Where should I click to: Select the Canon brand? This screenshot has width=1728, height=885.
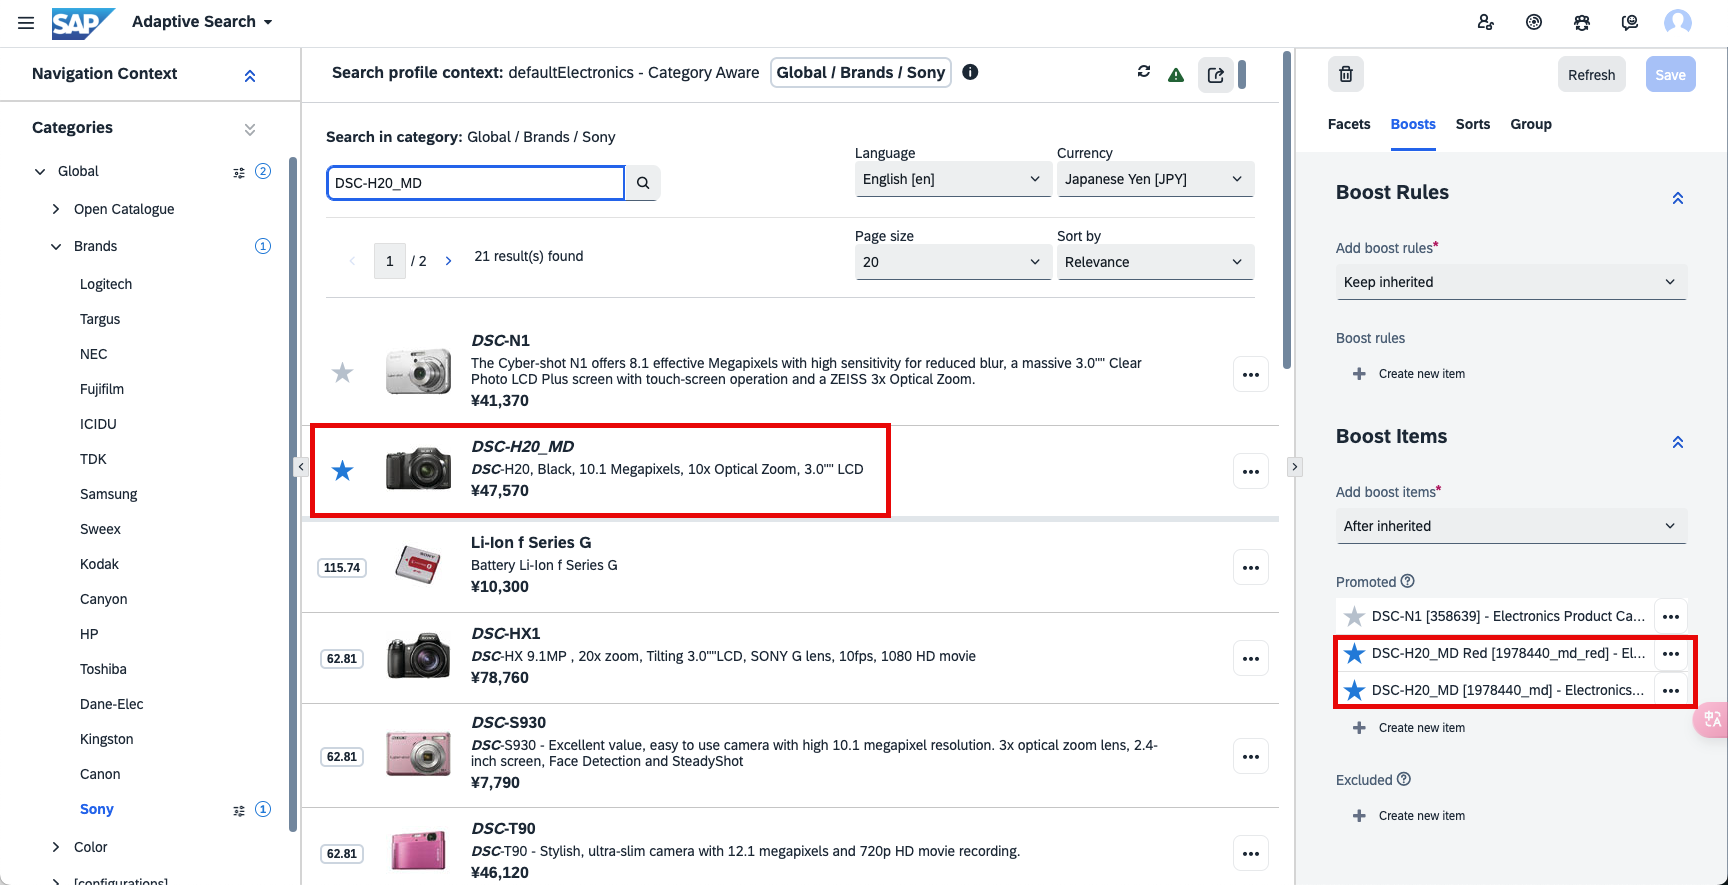point(100,774)
